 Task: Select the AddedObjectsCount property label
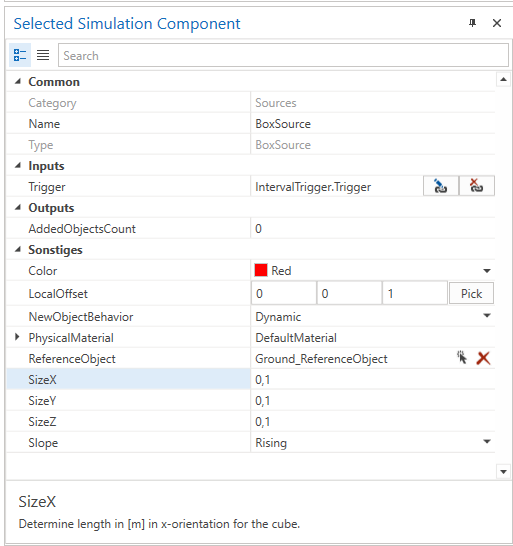point(82,229)
